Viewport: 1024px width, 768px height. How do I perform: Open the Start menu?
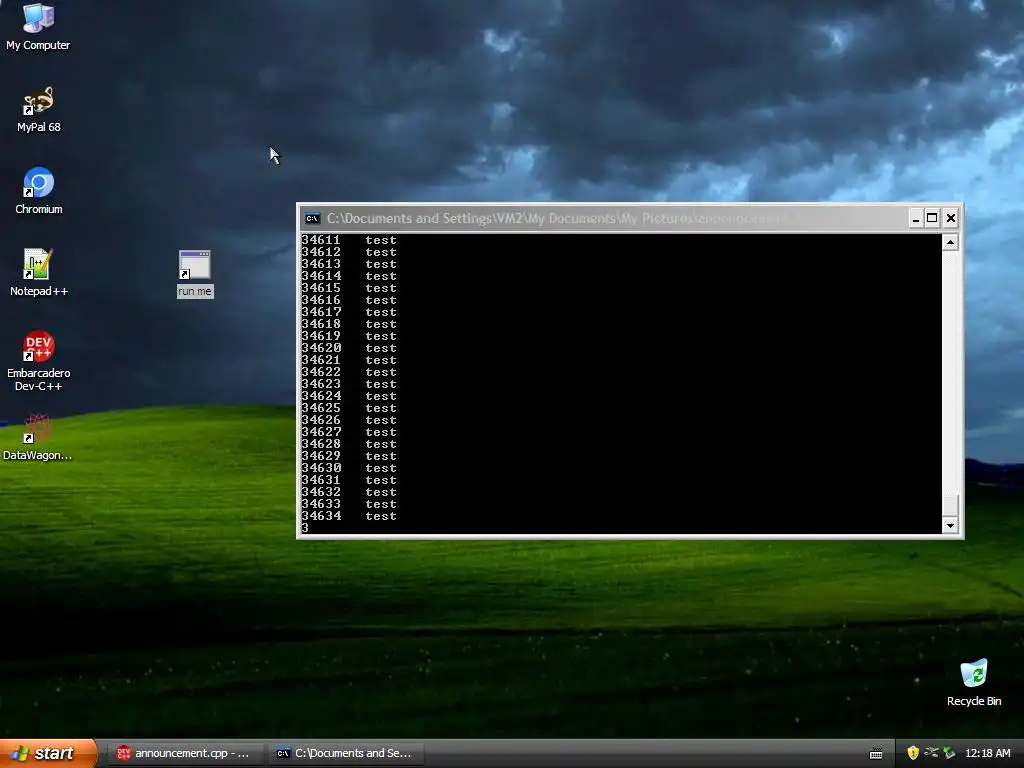click(x=48, y=753)
